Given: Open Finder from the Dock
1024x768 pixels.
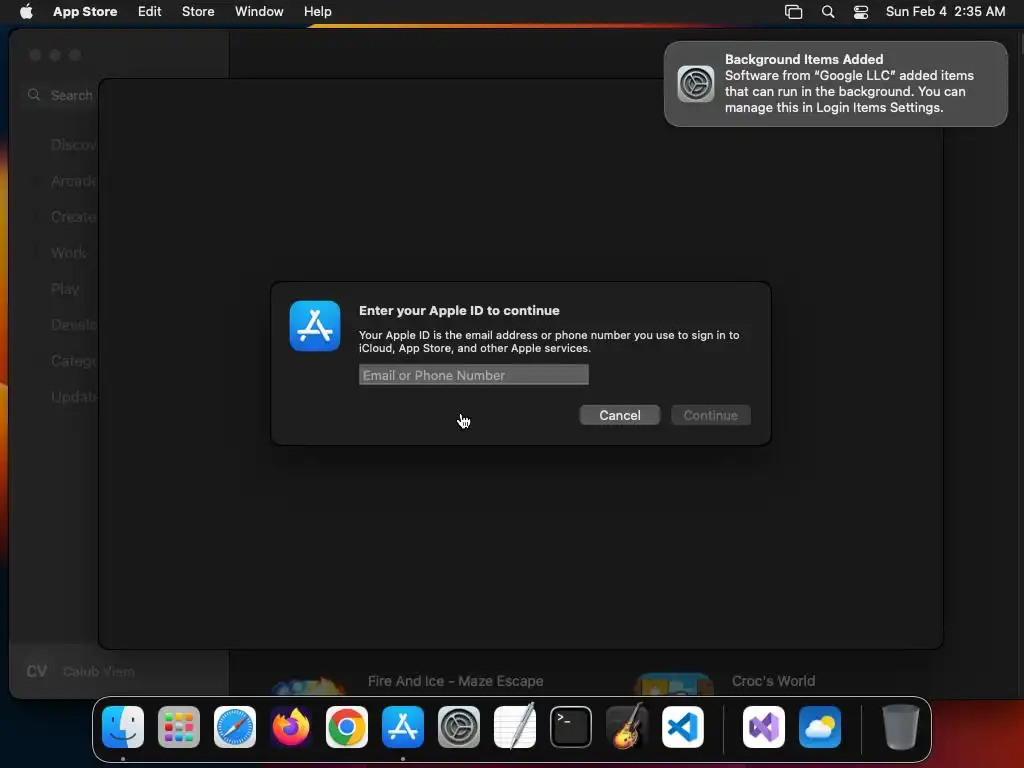Looking at the screenshot, I should [123, 727].
